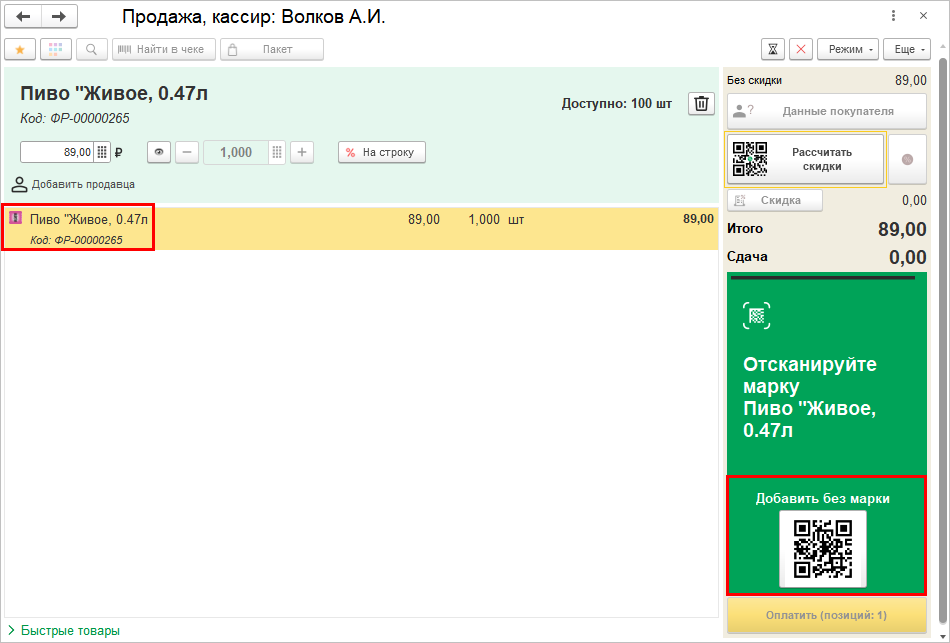
Task: Add a Пакет to the receipt
Action: [x=271, y=50]
